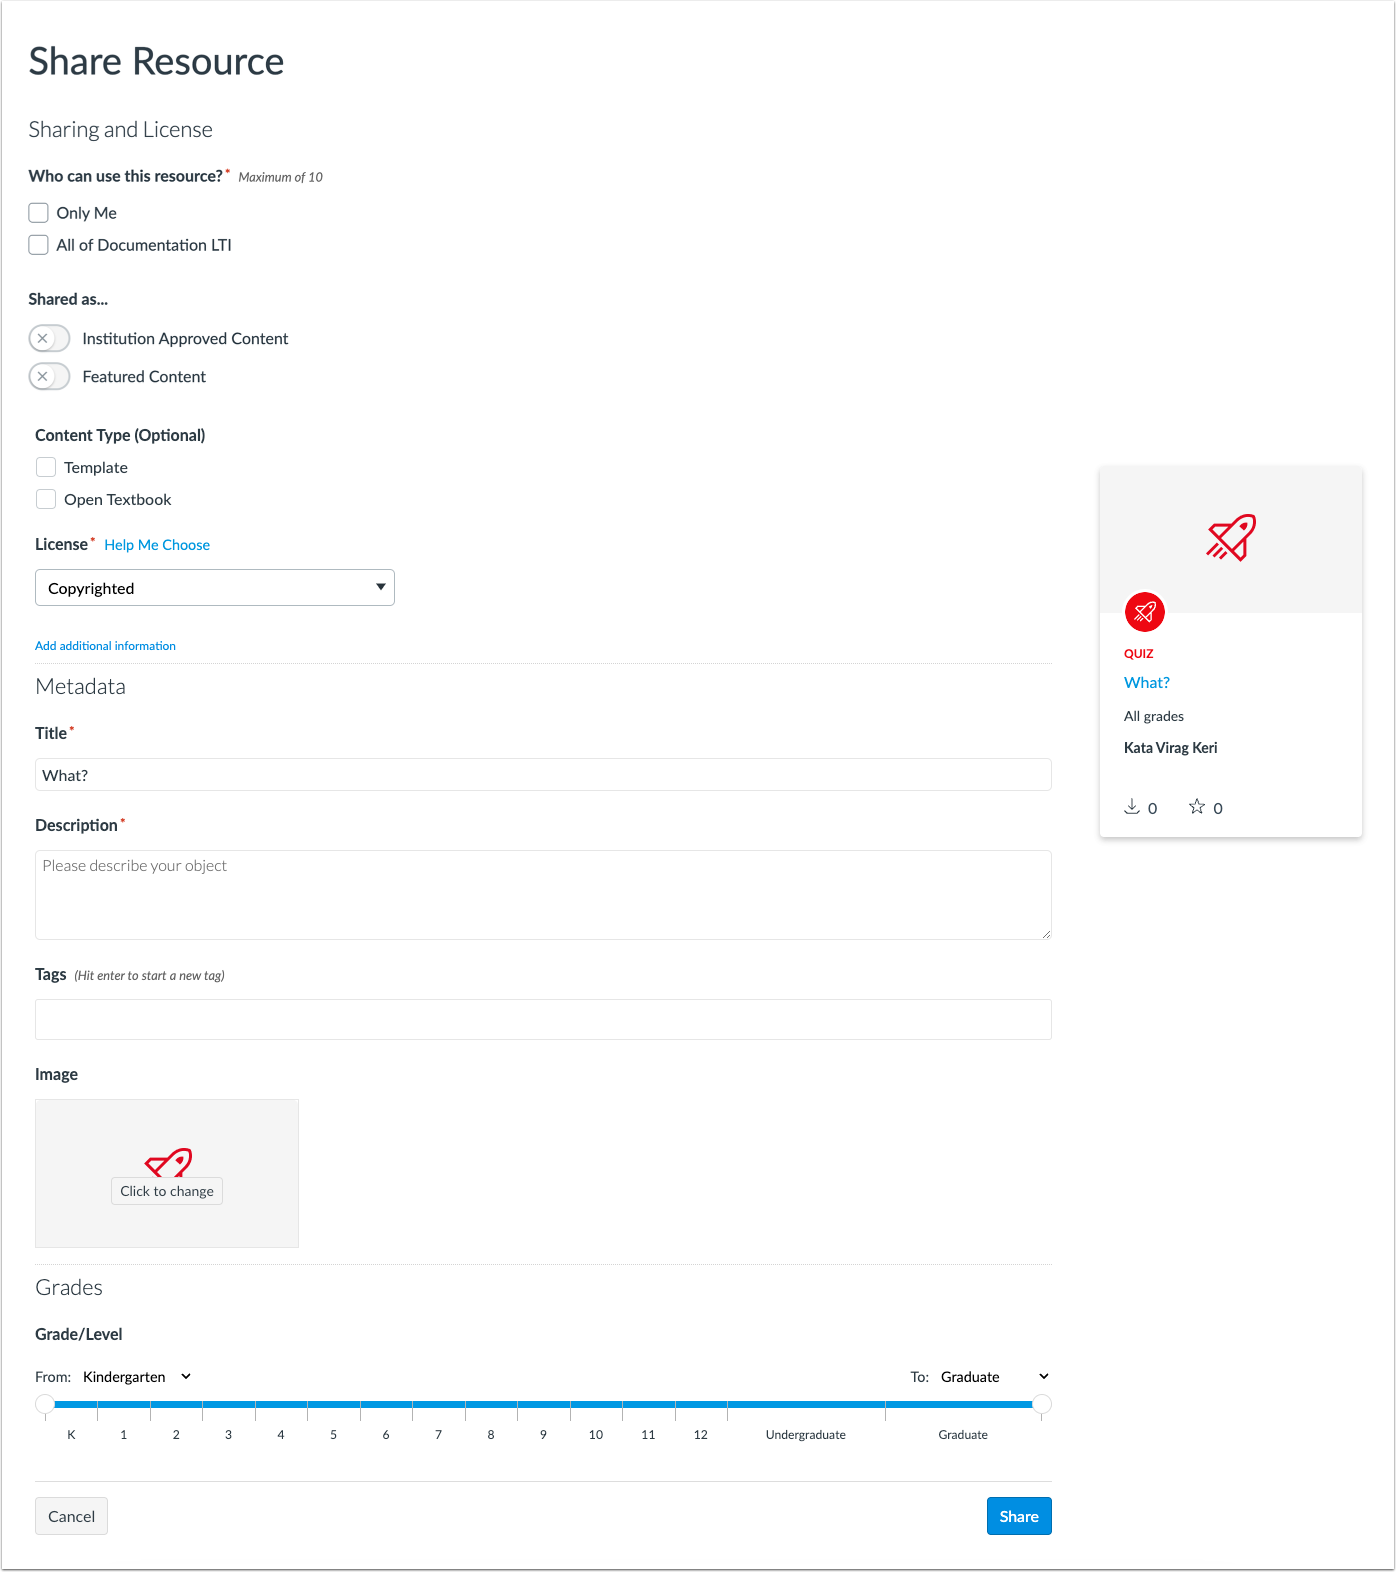Check the Only Me checkbox

pyautogui.click(x=39, y=213)
